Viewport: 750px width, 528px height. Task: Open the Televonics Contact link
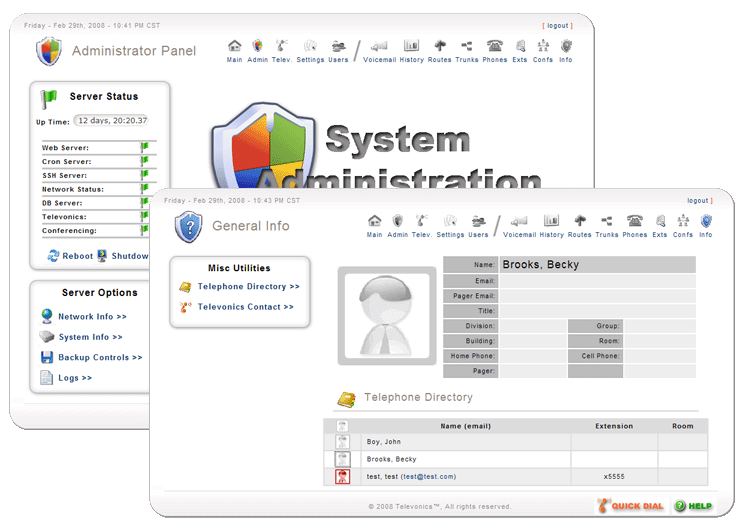point(245,307)
